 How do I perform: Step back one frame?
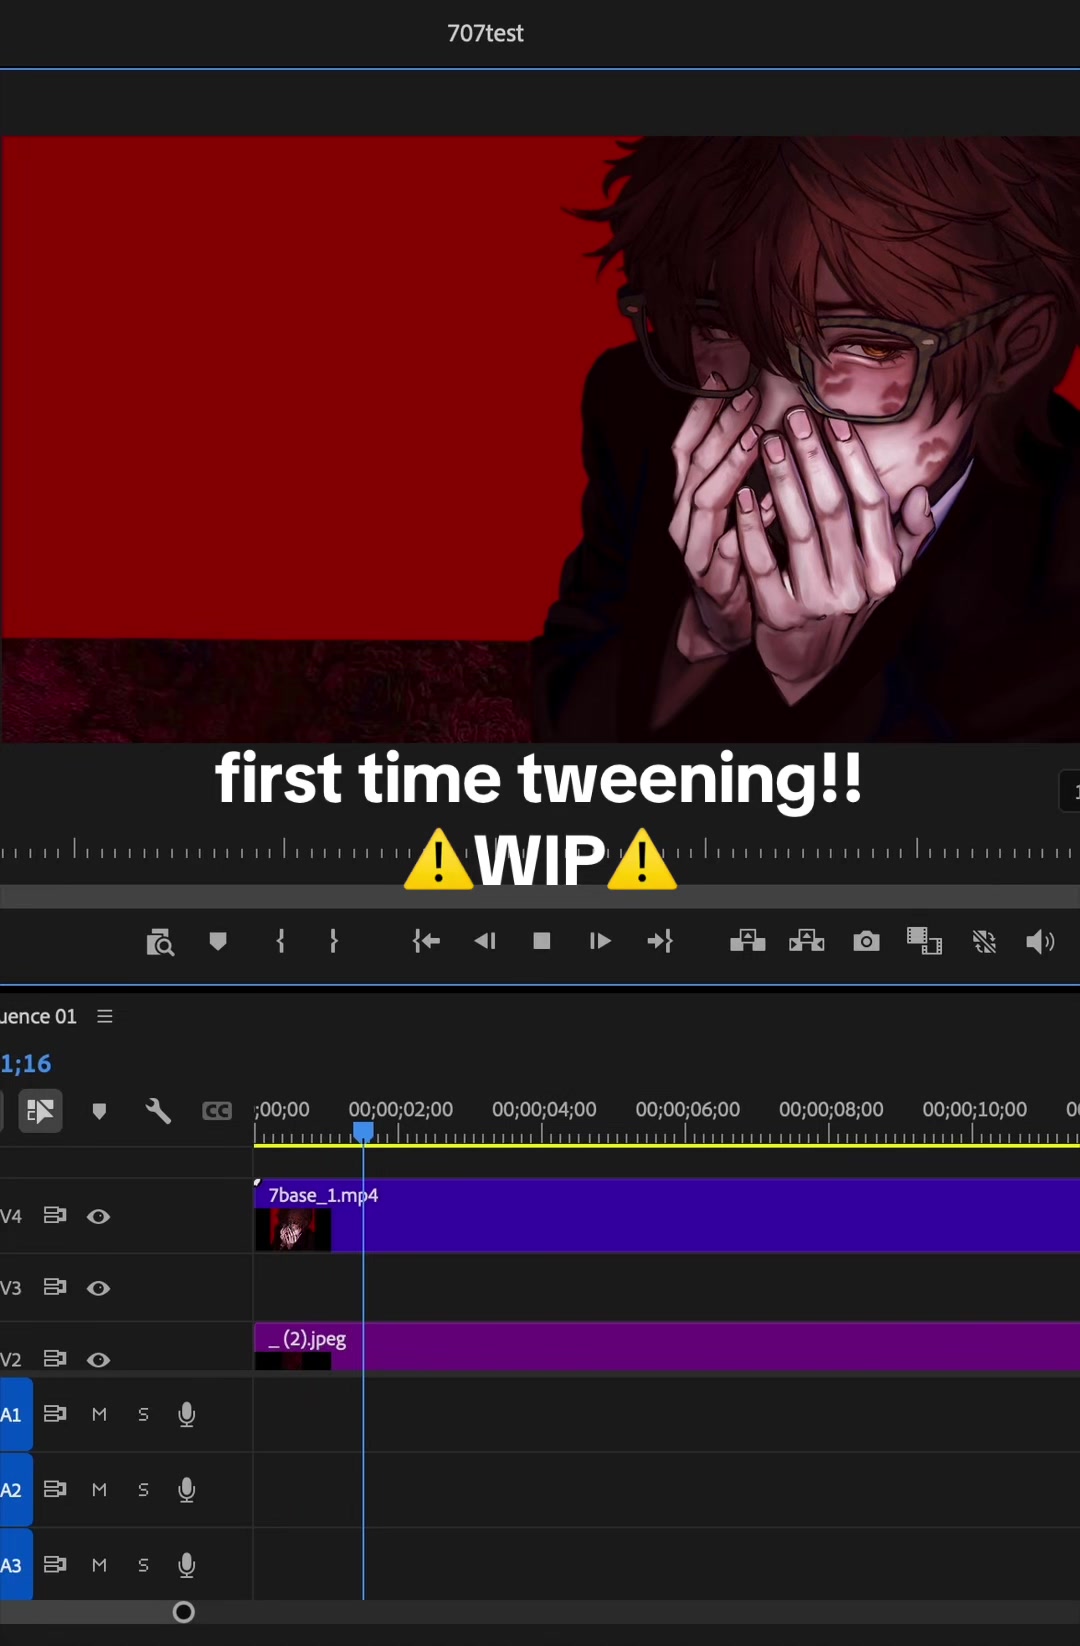(x=485, y=941)
